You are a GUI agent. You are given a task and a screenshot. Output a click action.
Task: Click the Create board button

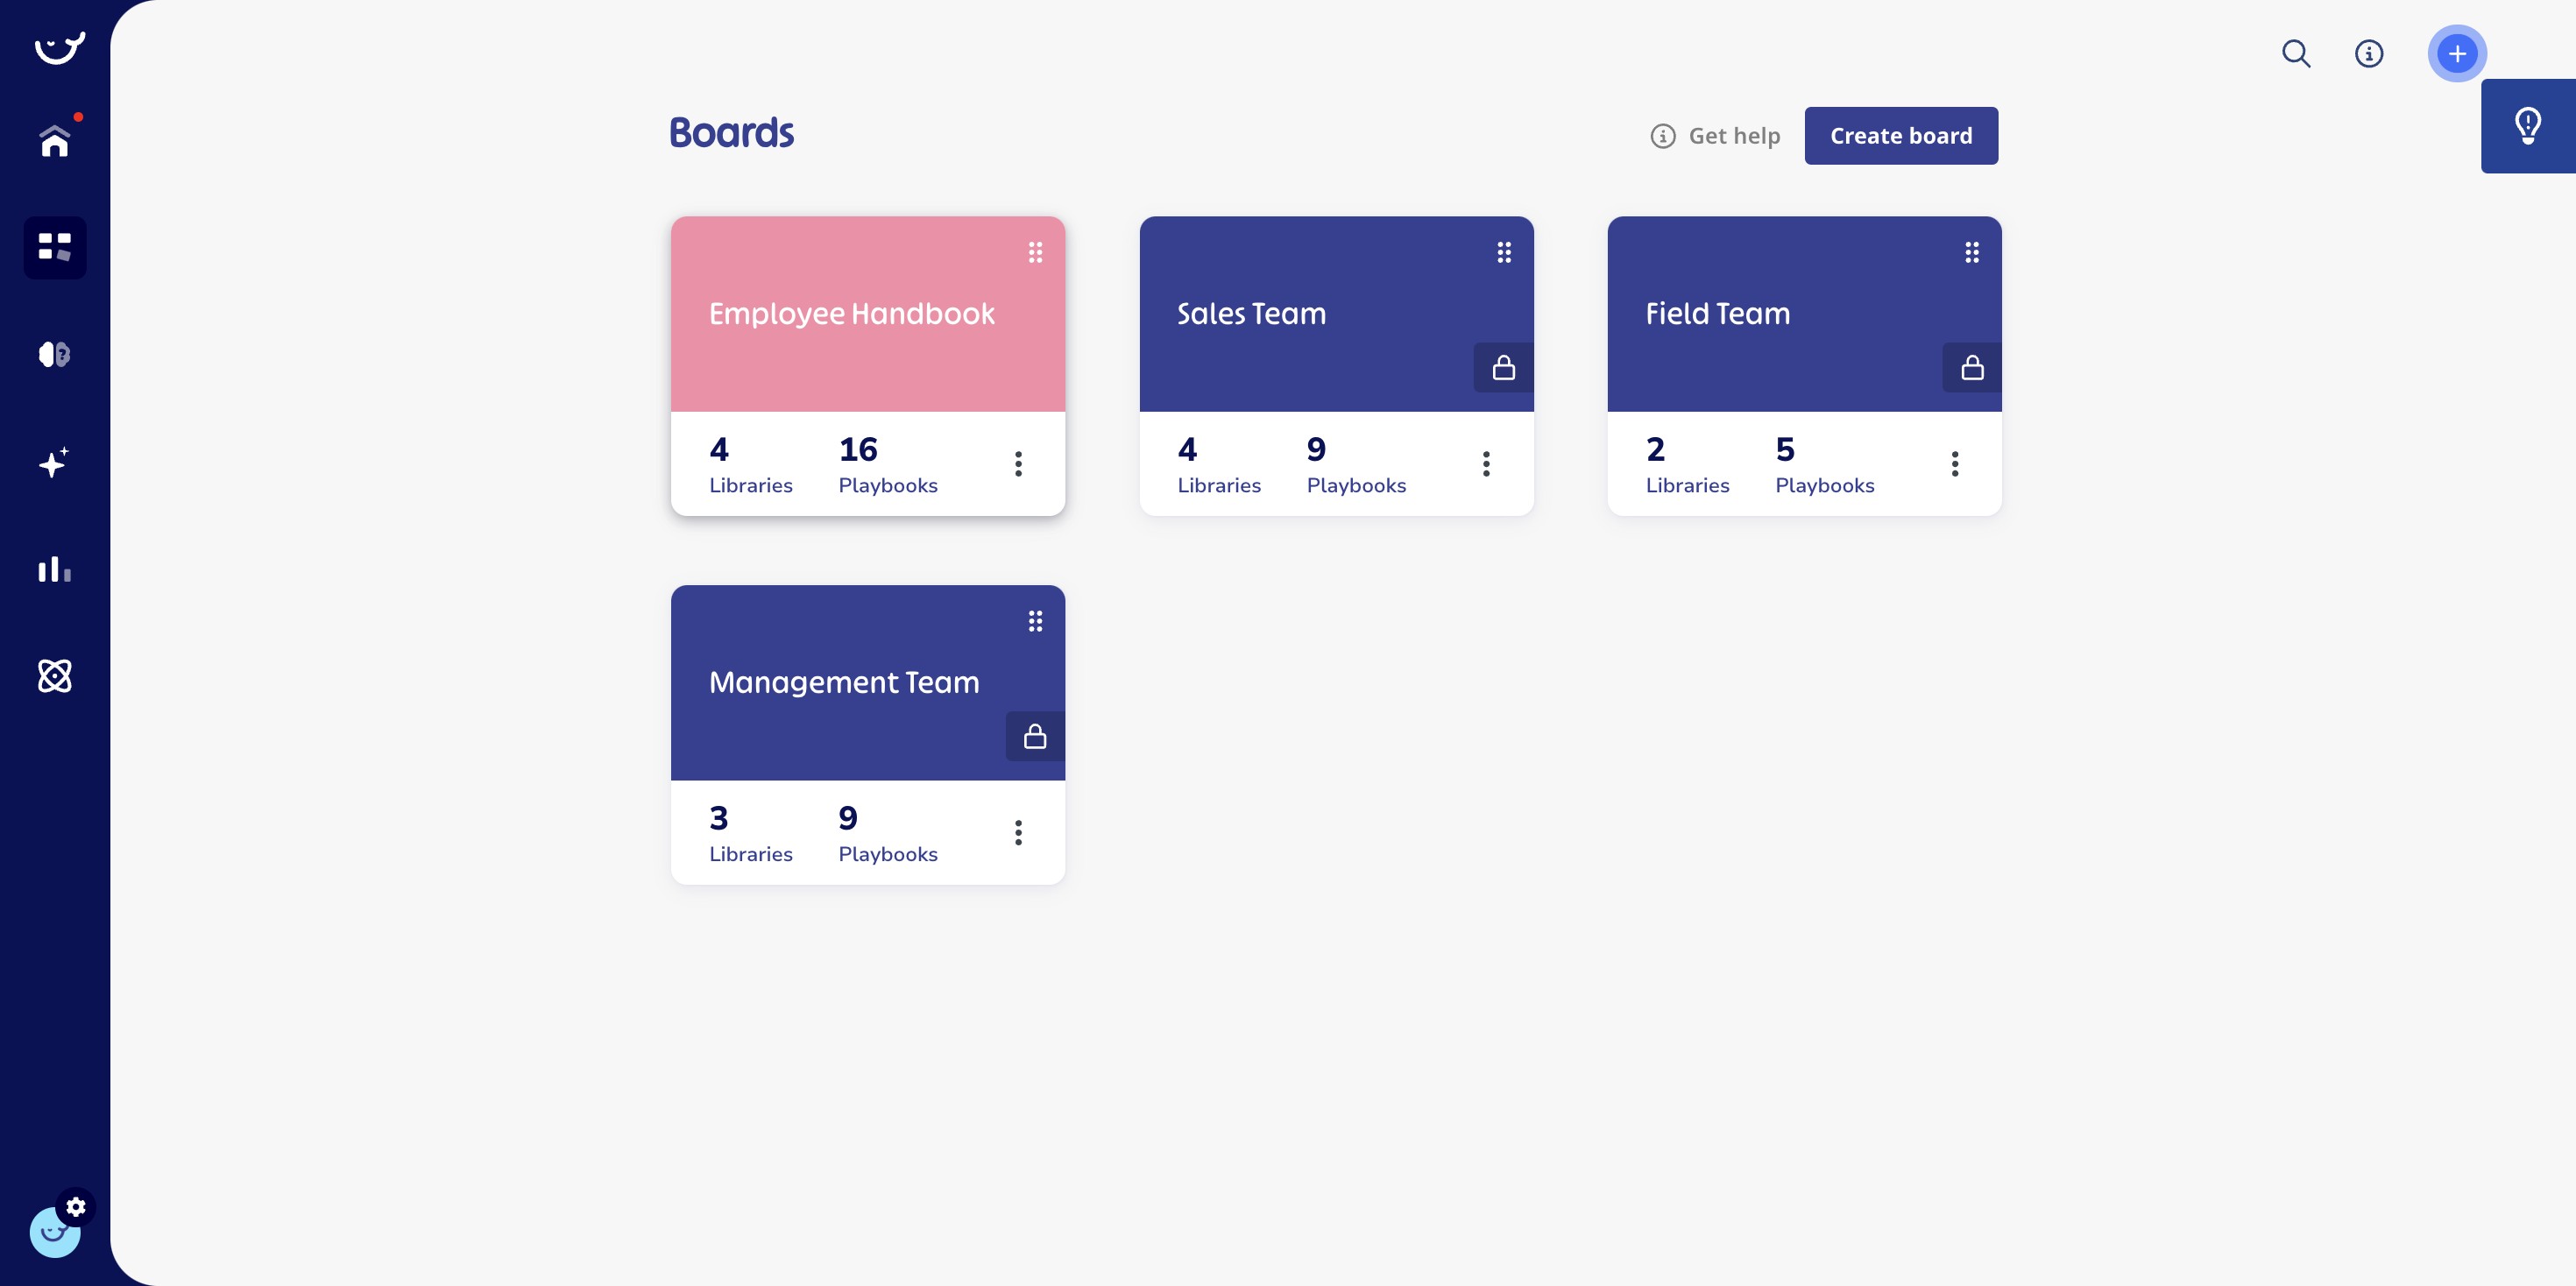[1900, 136]
